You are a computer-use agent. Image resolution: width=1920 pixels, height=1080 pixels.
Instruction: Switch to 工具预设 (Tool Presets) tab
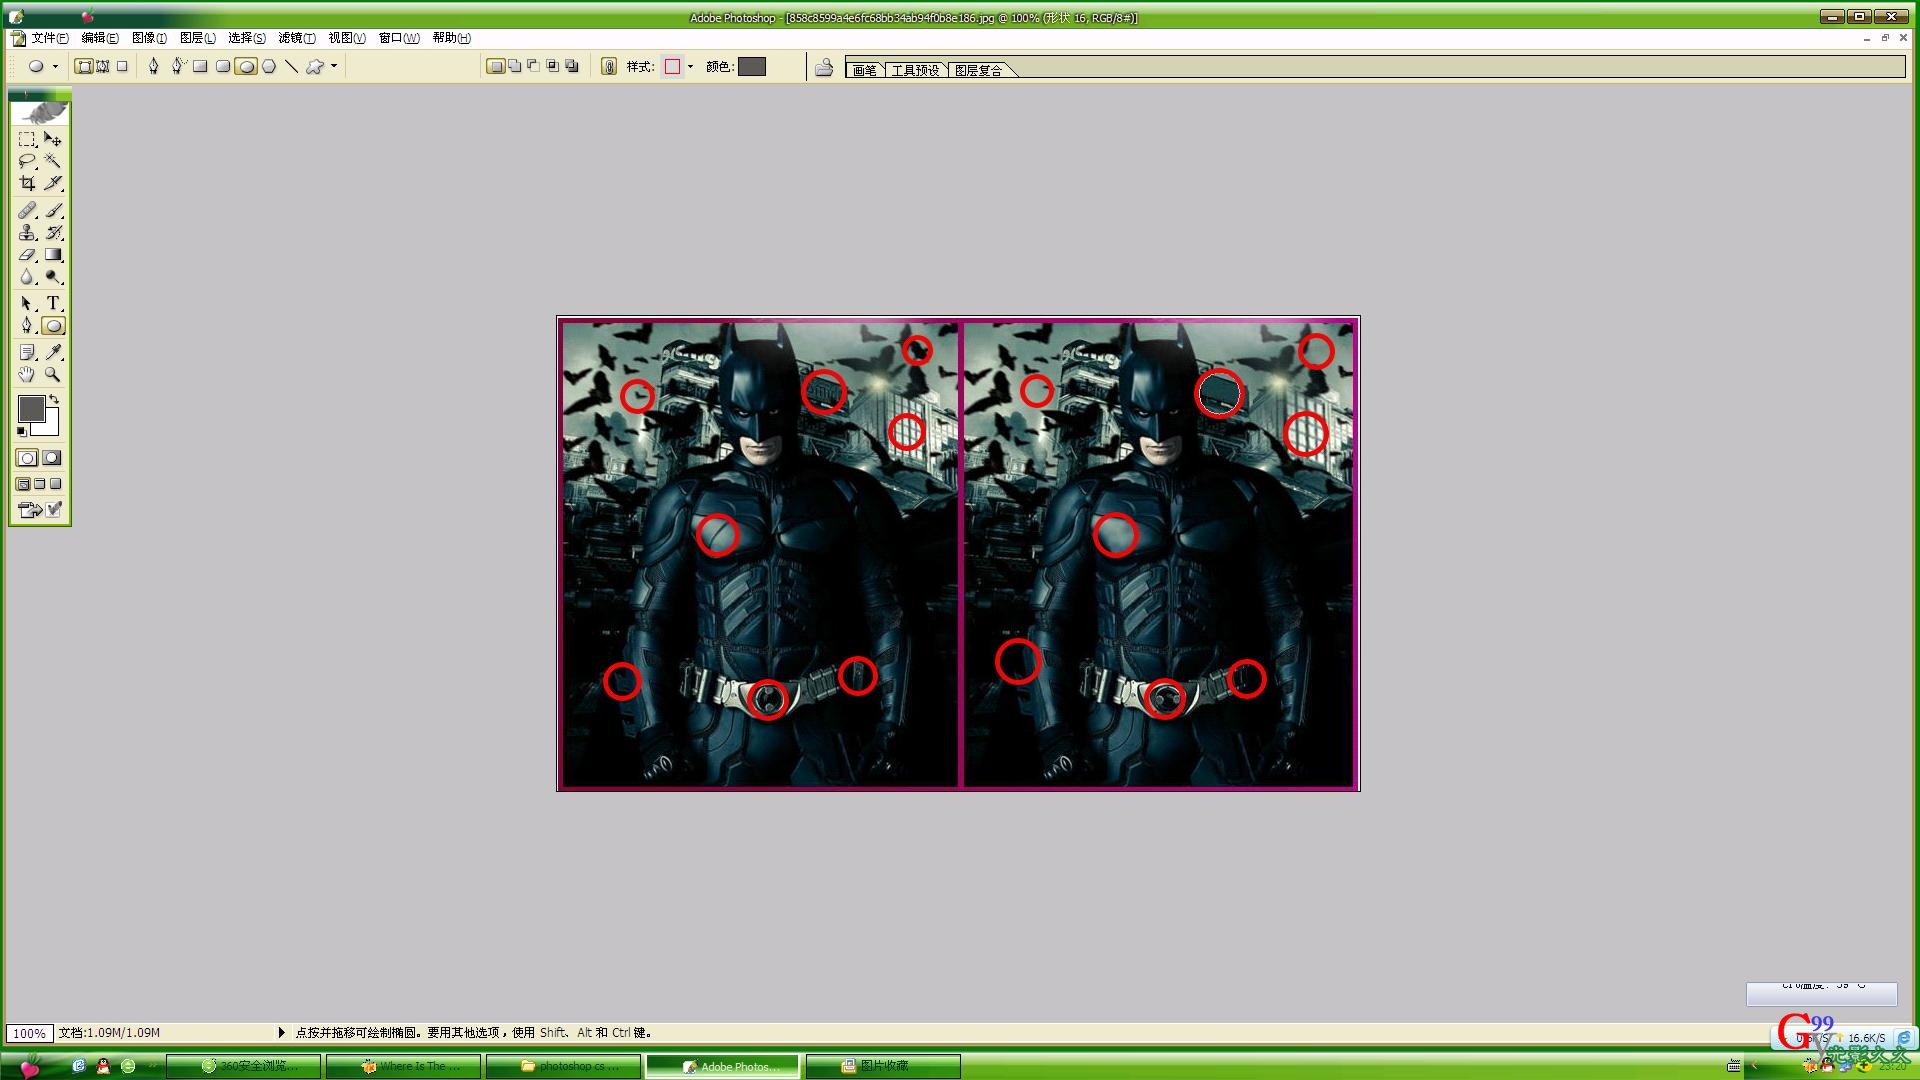pos(916,70)
